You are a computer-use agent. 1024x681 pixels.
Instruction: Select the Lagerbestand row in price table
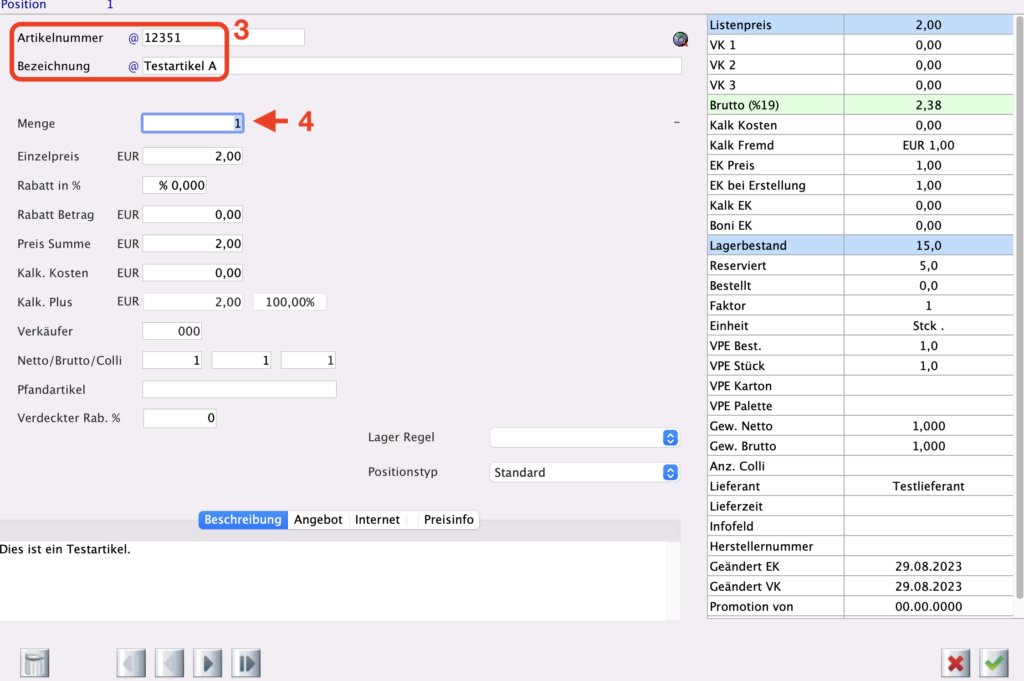click(860, 246)
